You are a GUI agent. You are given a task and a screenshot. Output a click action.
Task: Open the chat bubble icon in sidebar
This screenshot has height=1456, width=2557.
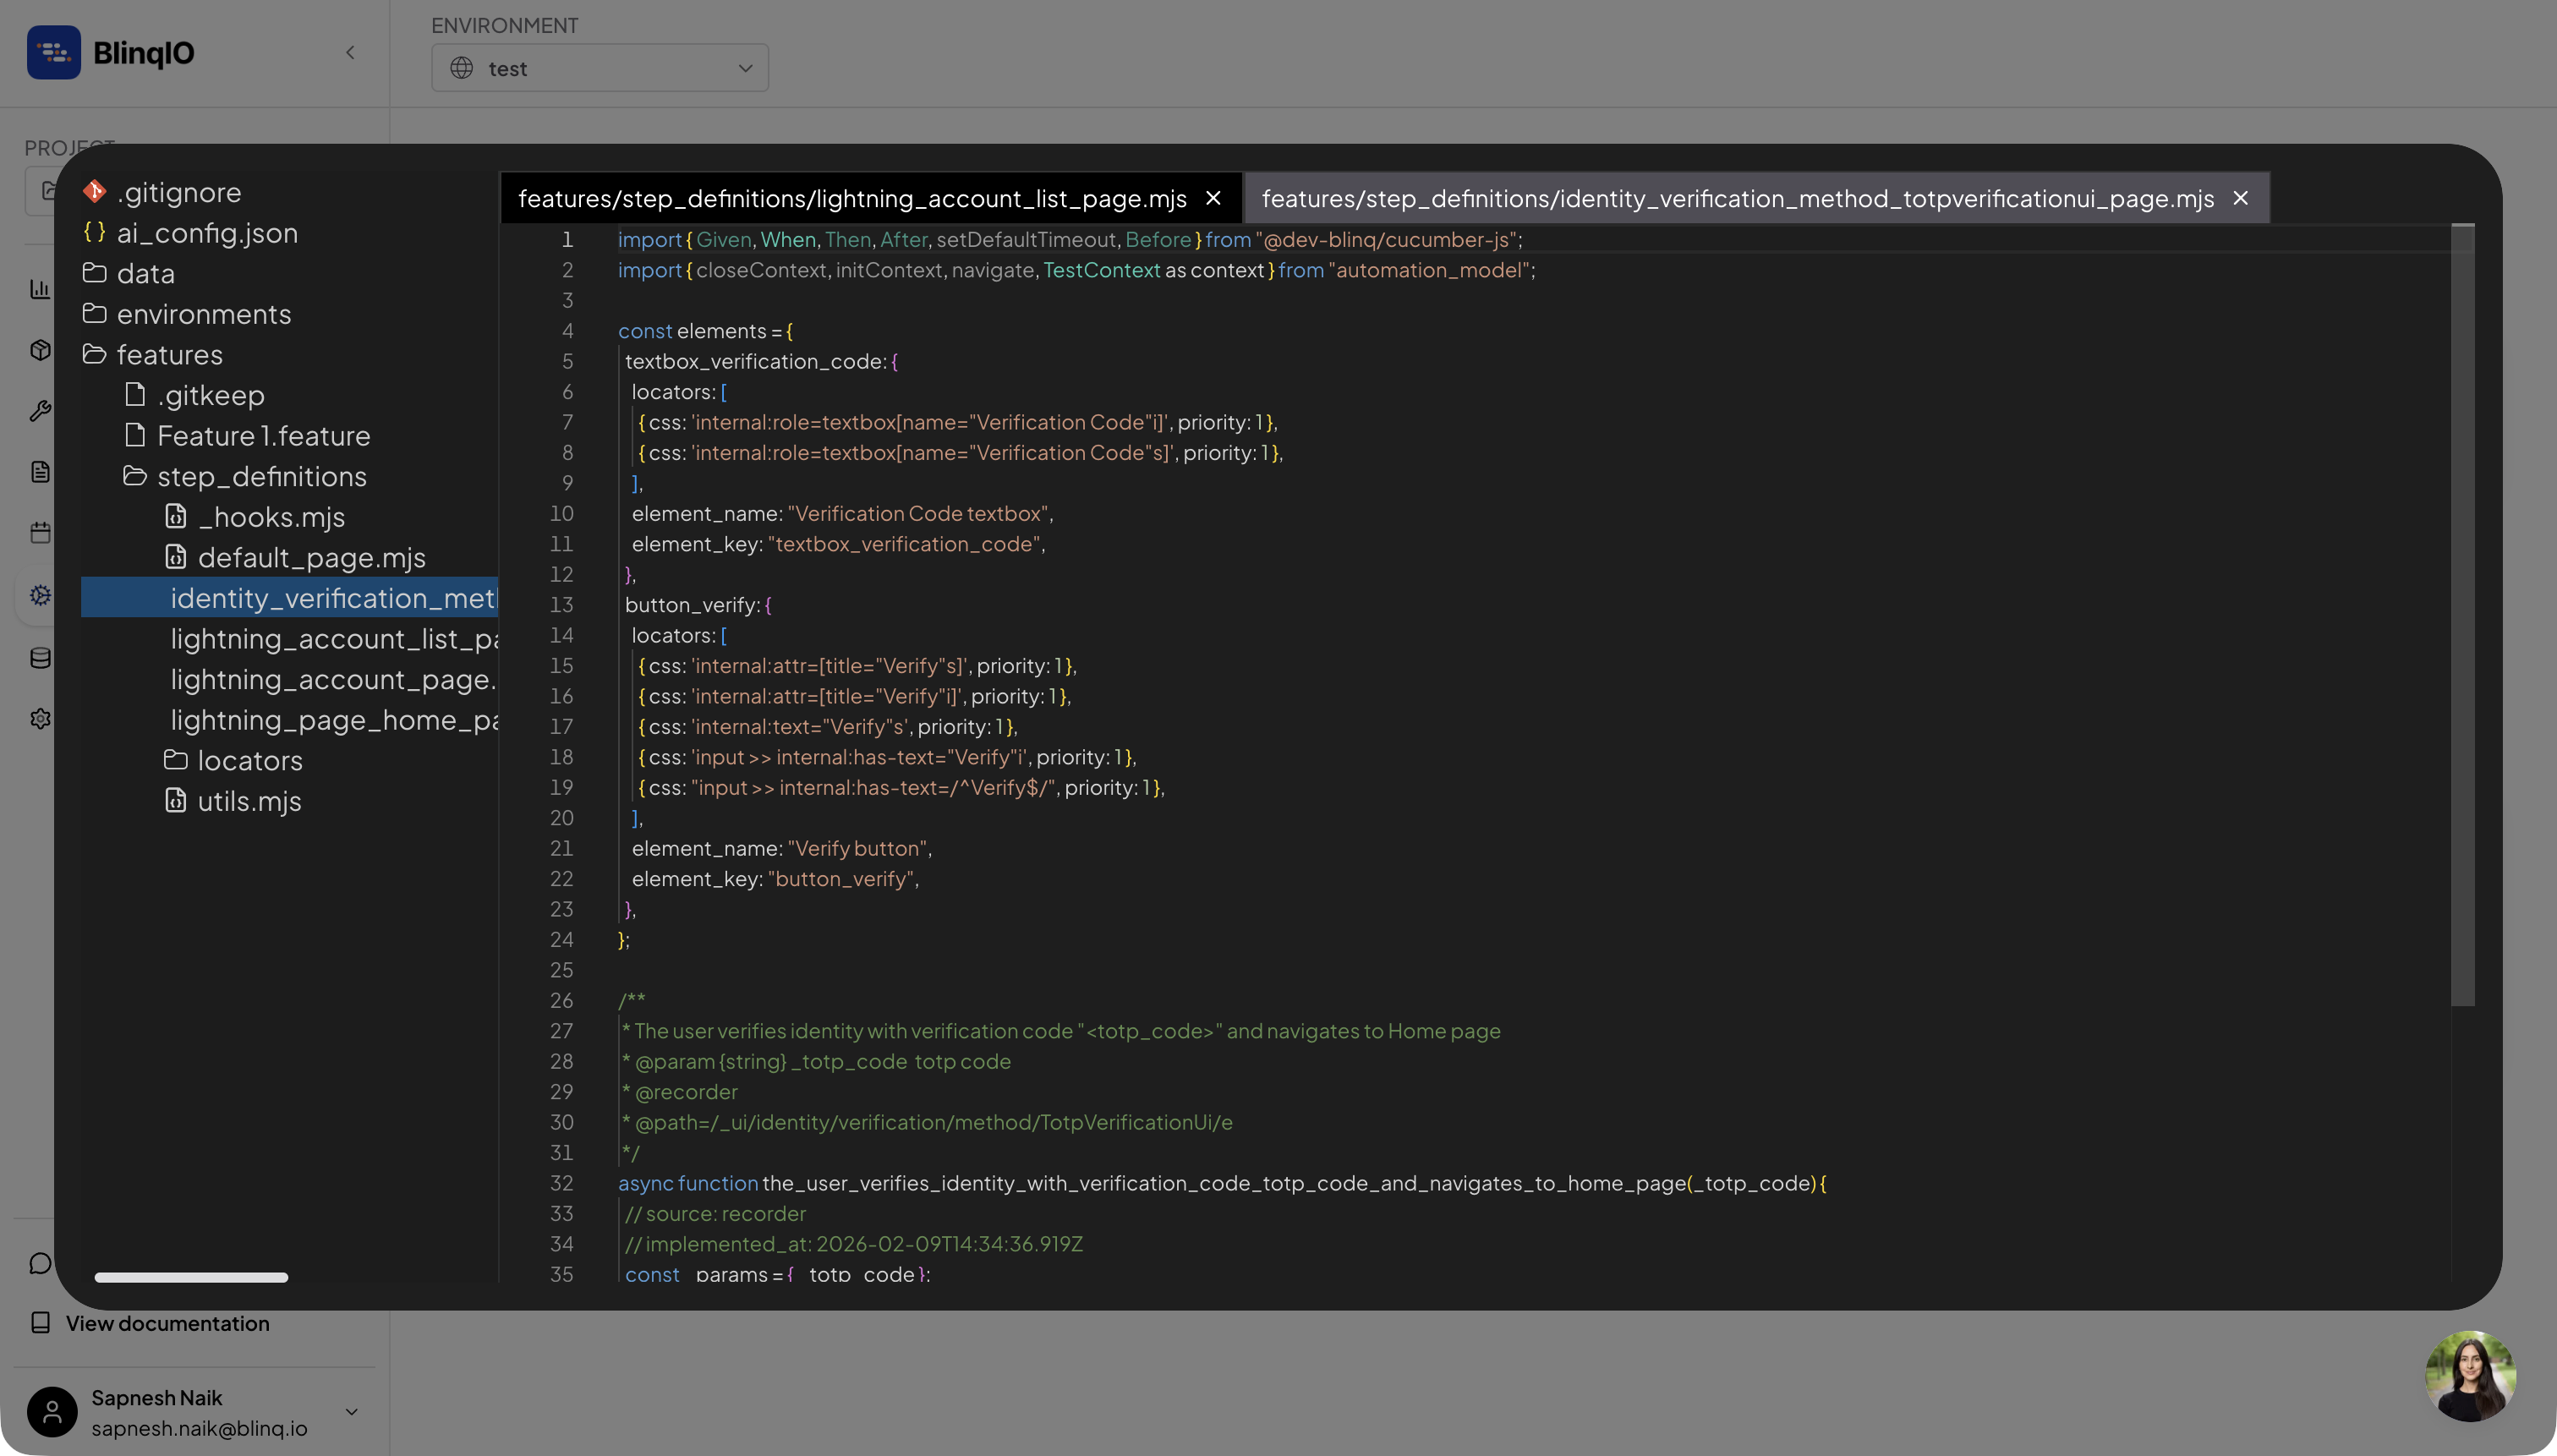click(40, 1263)
